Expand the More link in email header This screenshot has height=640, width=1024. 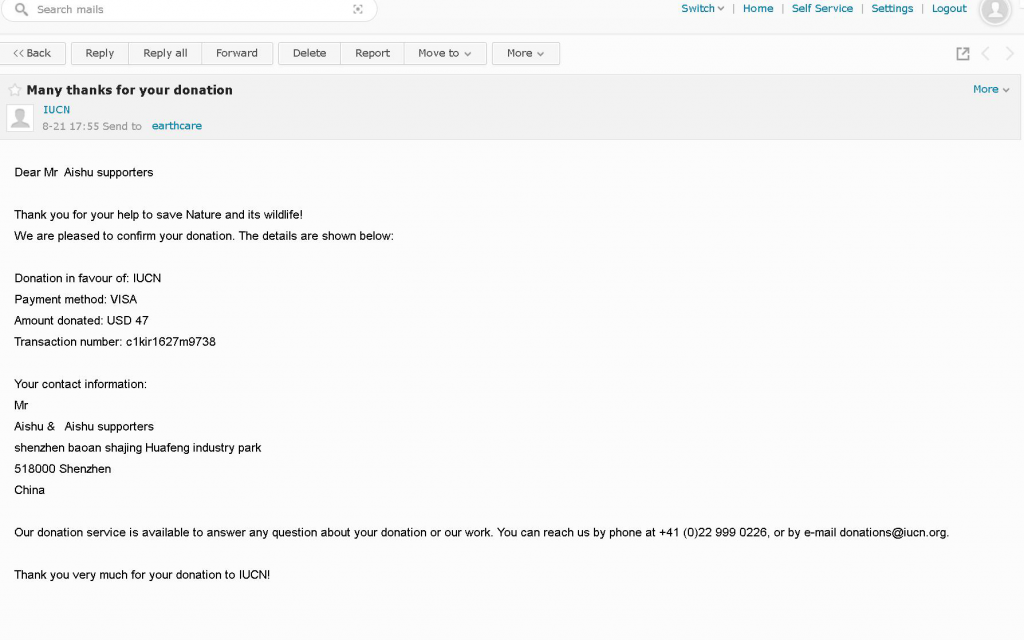tap(990, 90)
